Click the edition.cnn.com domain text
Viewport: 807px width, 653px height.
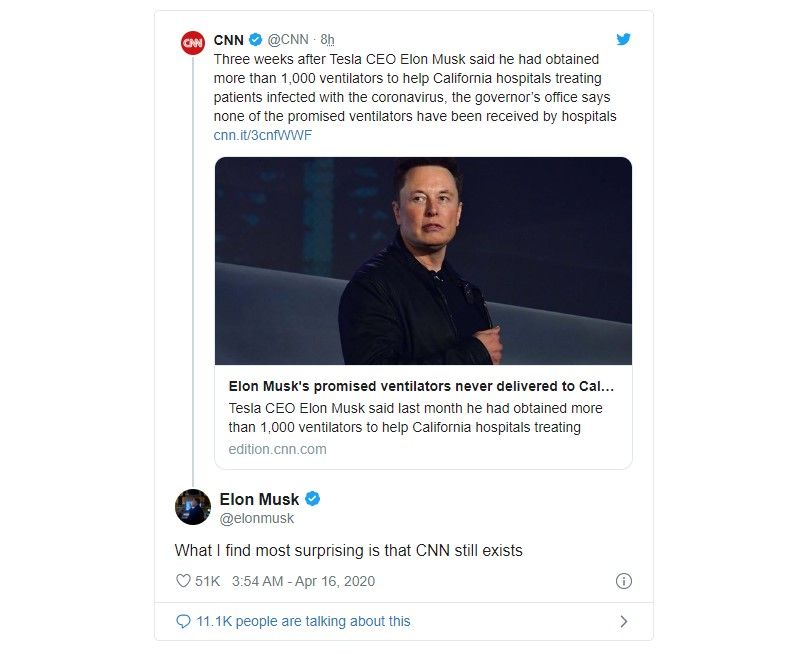(x=277, y=449)
